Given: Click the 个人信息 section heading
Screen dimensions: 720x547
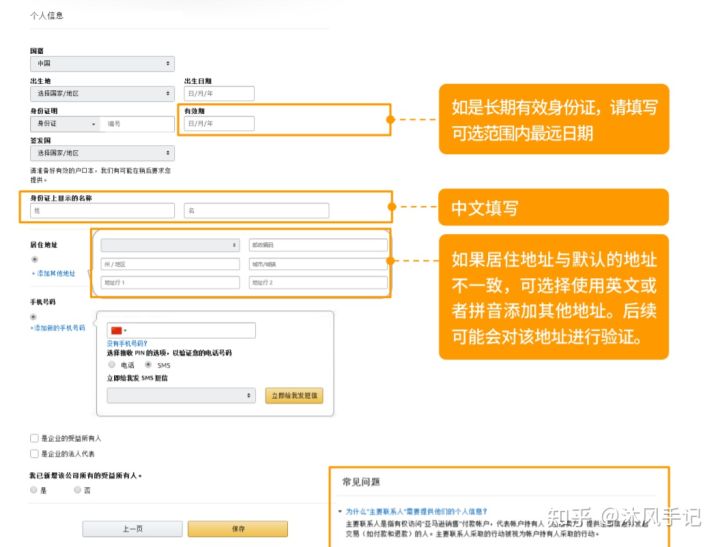Looking at the screenshot, I should click(x=47, y=16).
